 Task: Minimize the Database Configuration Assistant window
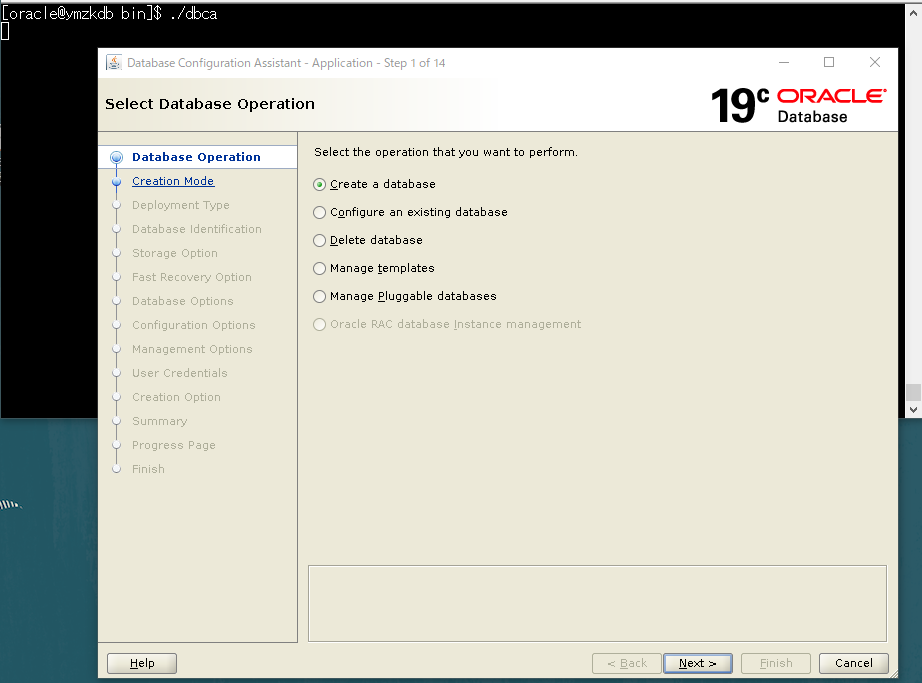(784, 62)
